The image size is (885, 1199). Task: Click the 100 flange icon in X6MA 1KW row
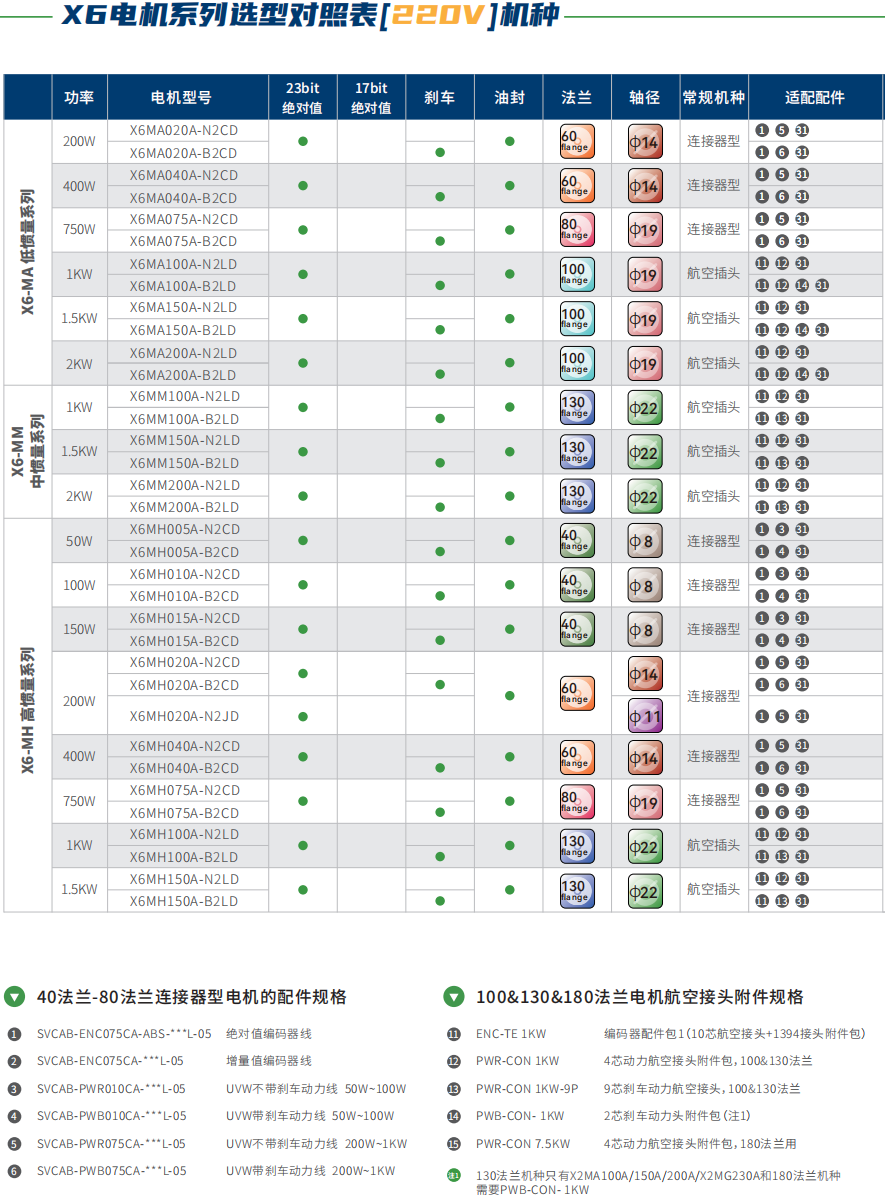[577, 275]
